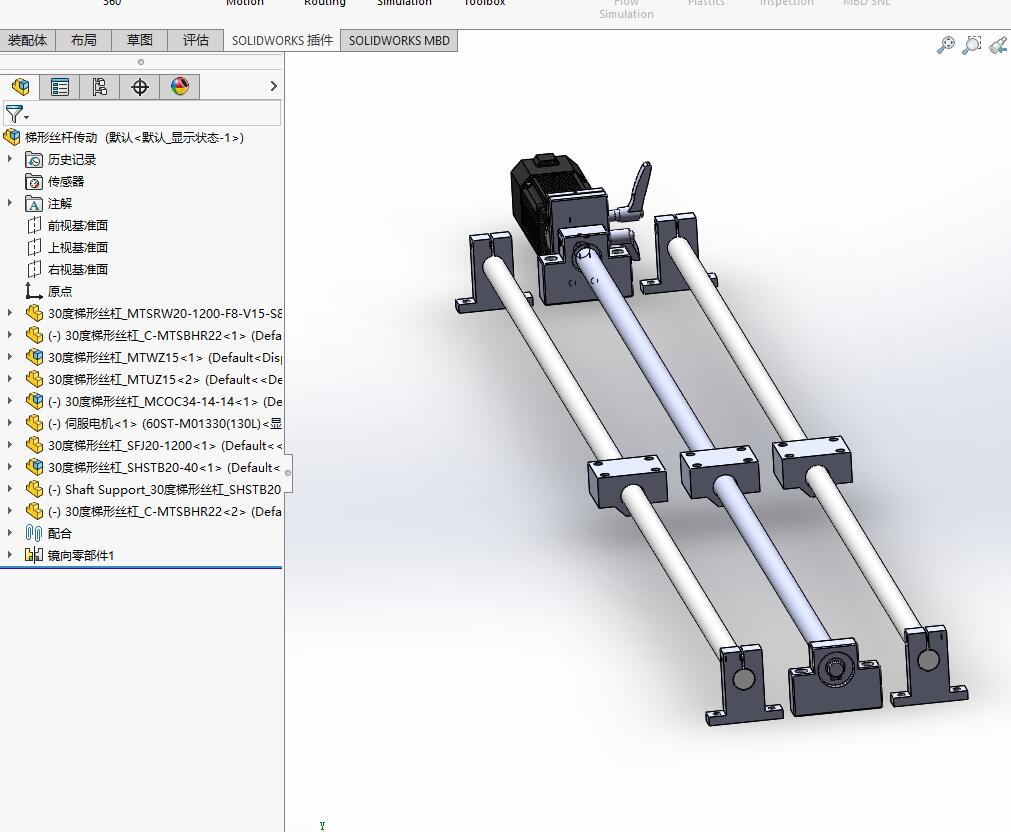The image size is (1011, 832).
Task: Click the 镜向零部件1 mirror icon
Action: (34, 555)
